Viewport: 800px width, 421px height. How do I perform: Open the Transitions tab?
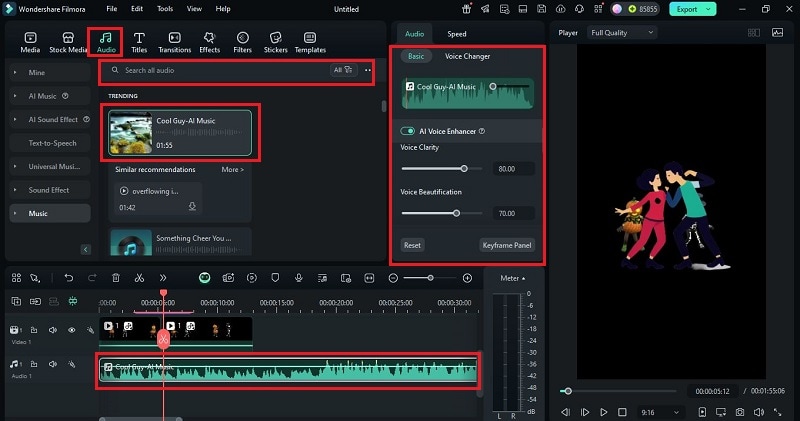pos(174,42)
